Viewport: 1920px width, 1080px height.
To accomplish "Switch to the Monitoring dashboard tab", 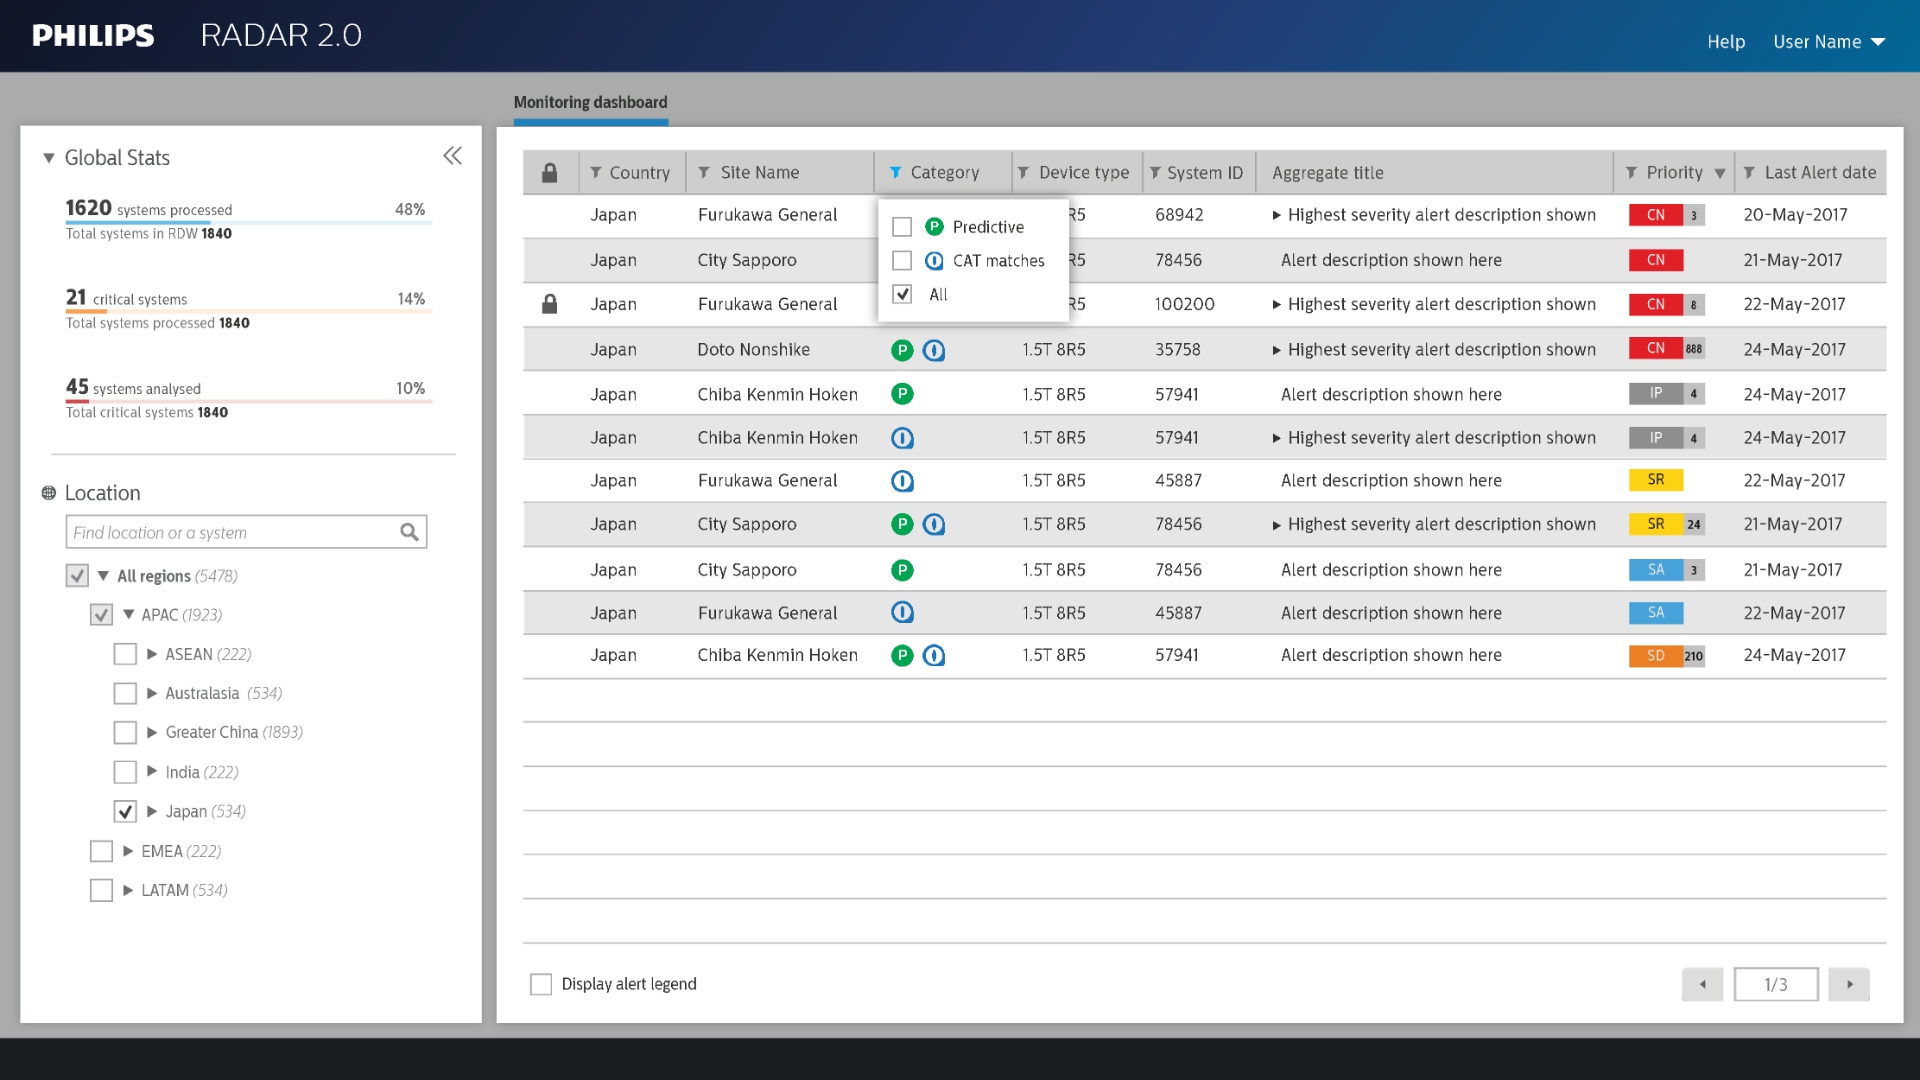I will 590,102.
